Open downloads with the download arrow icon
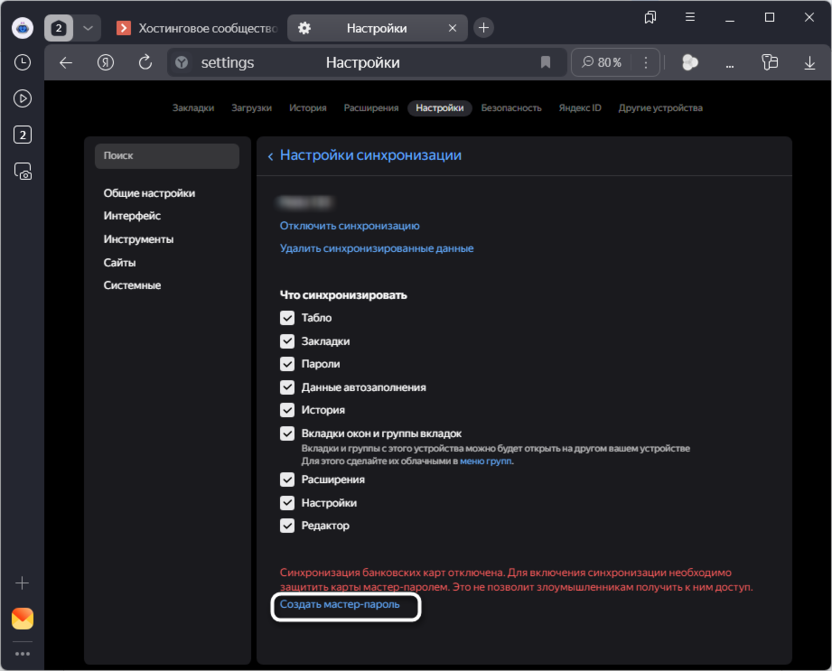The image size is (832, 671). [x=809, y=63]
